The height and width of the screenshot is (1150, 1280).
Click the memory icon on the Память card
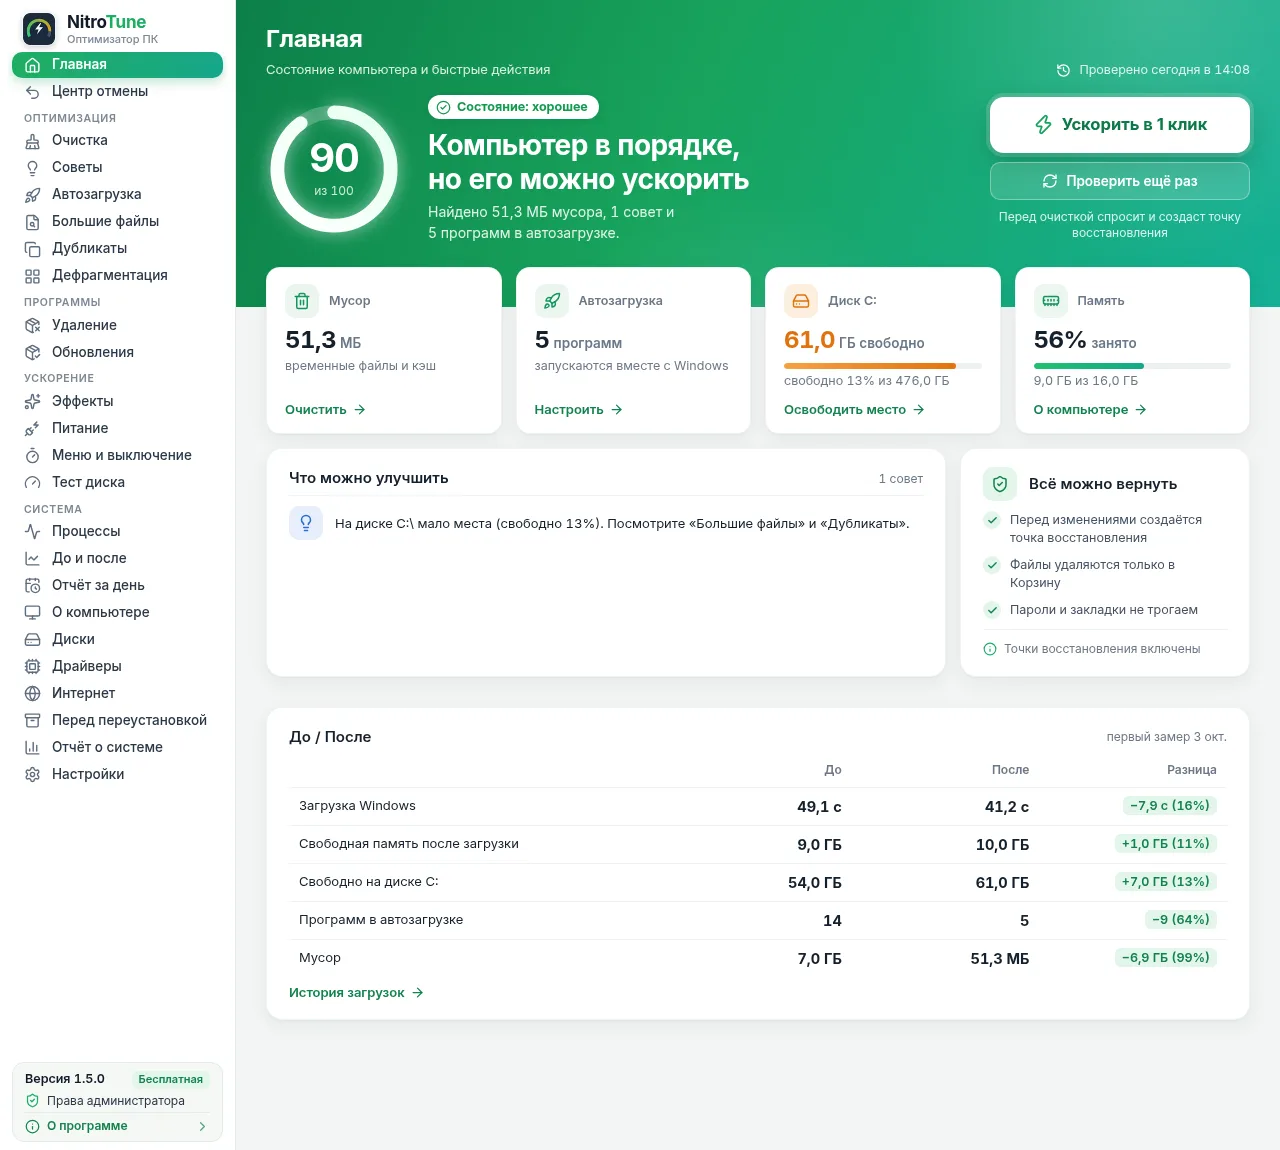pyautogui.click(x=1051, y=300)
